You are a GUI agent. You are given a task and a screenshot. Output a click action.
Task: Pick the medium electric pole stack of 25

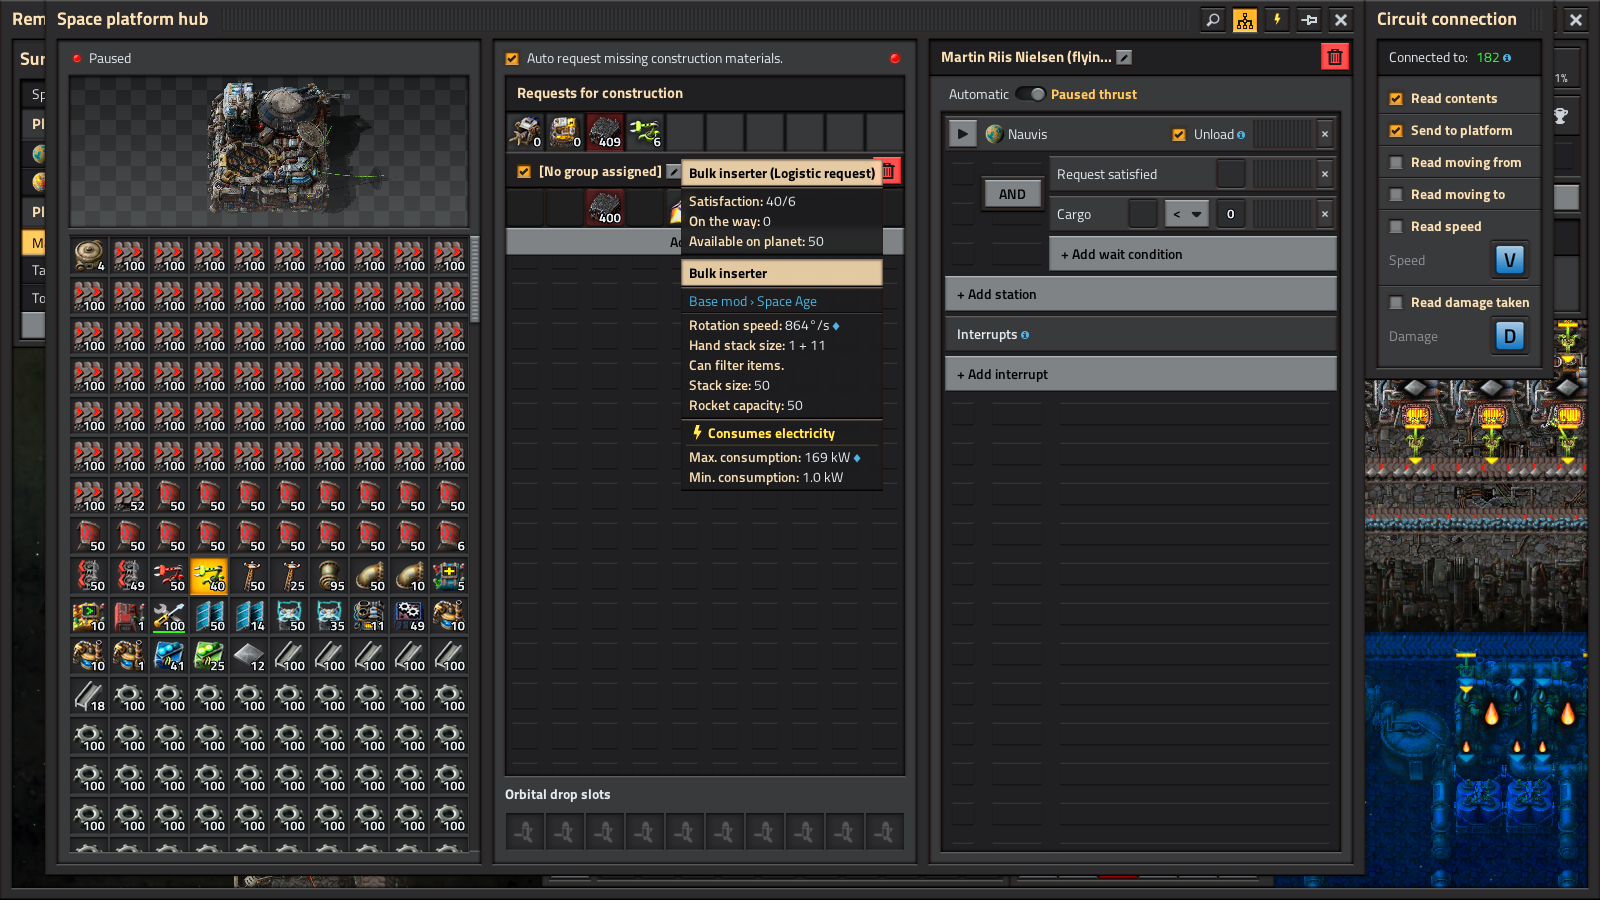(290, 576)
